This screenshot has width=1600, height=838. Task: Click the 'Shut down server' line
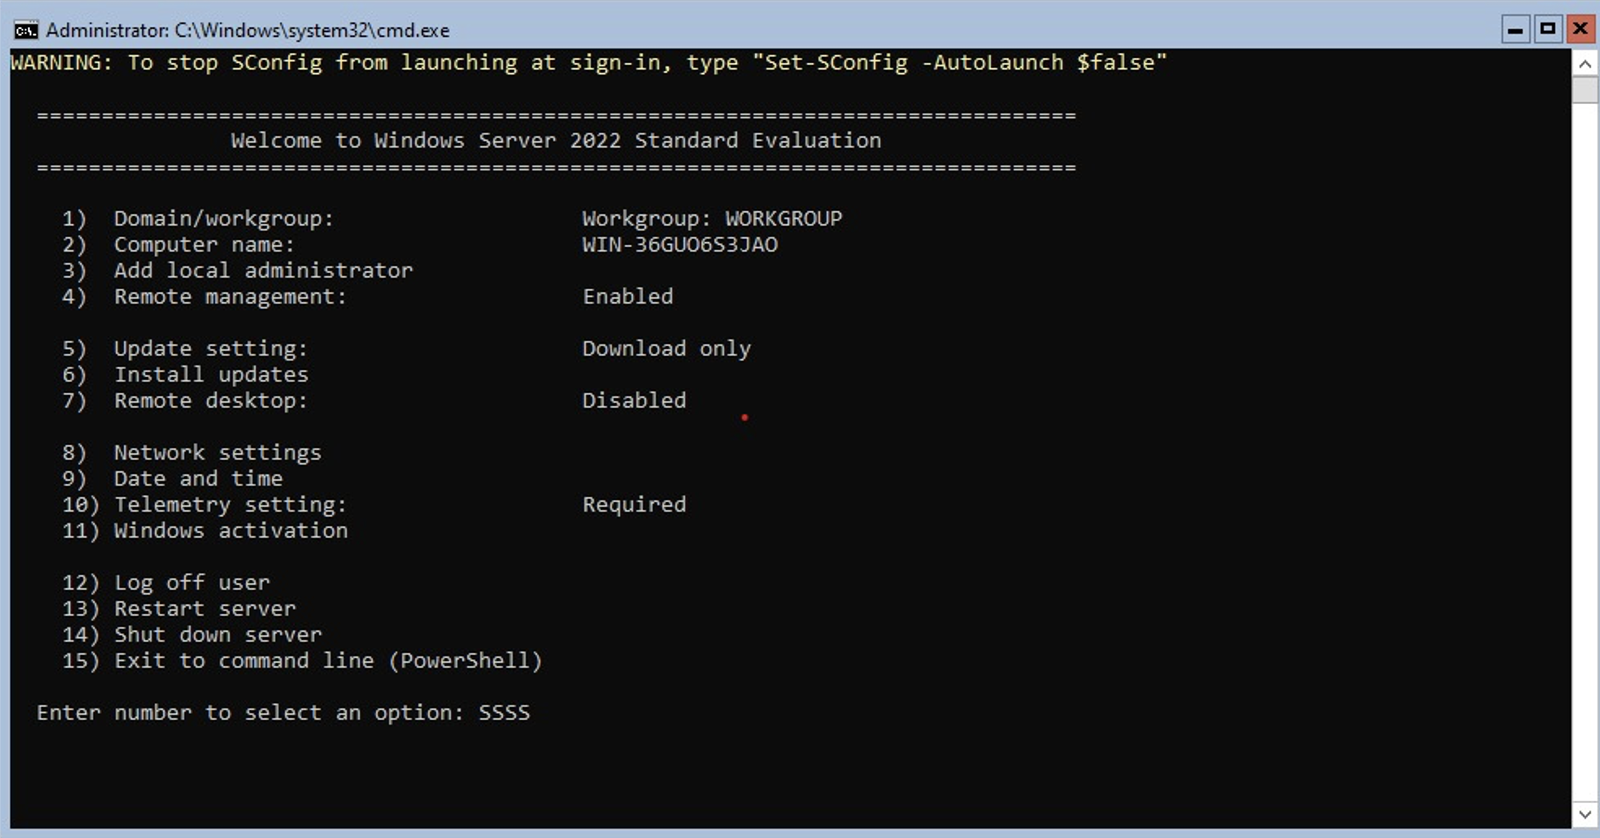(x=218, y=635)
